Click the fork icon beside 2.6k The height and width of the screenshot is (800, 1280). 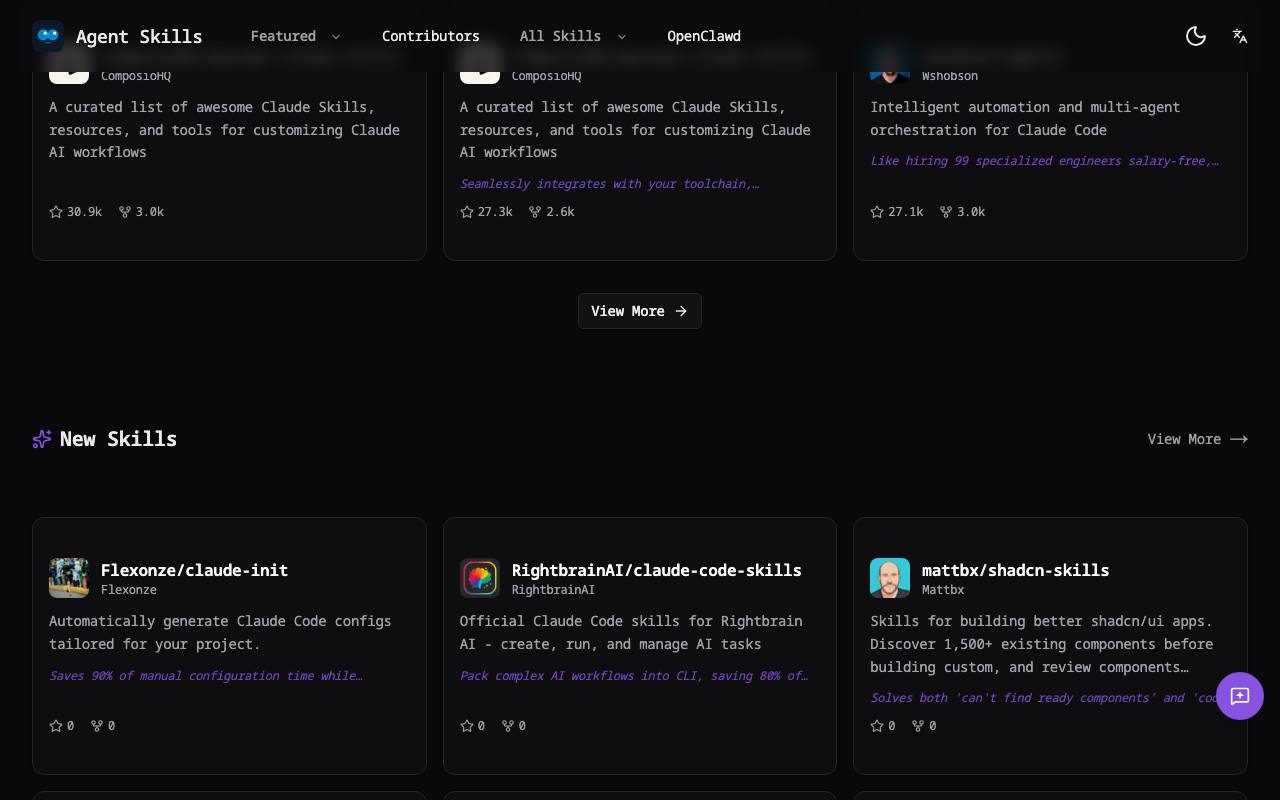[535, 212]
